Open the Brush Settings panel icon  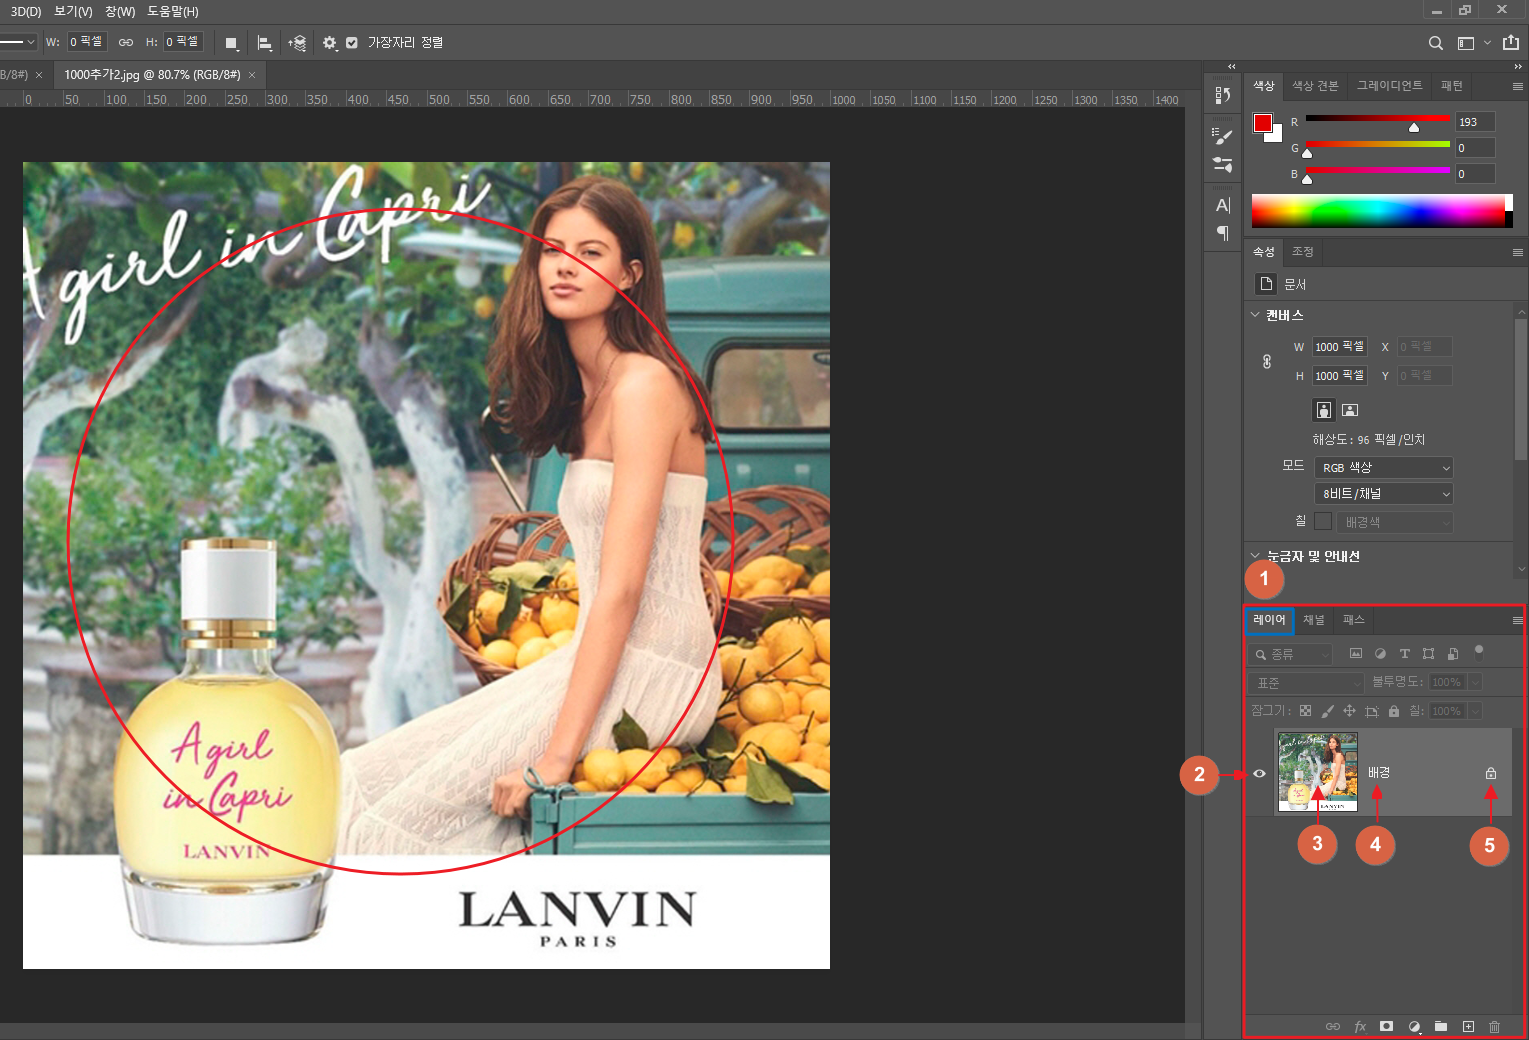[x=1222, y=137]
